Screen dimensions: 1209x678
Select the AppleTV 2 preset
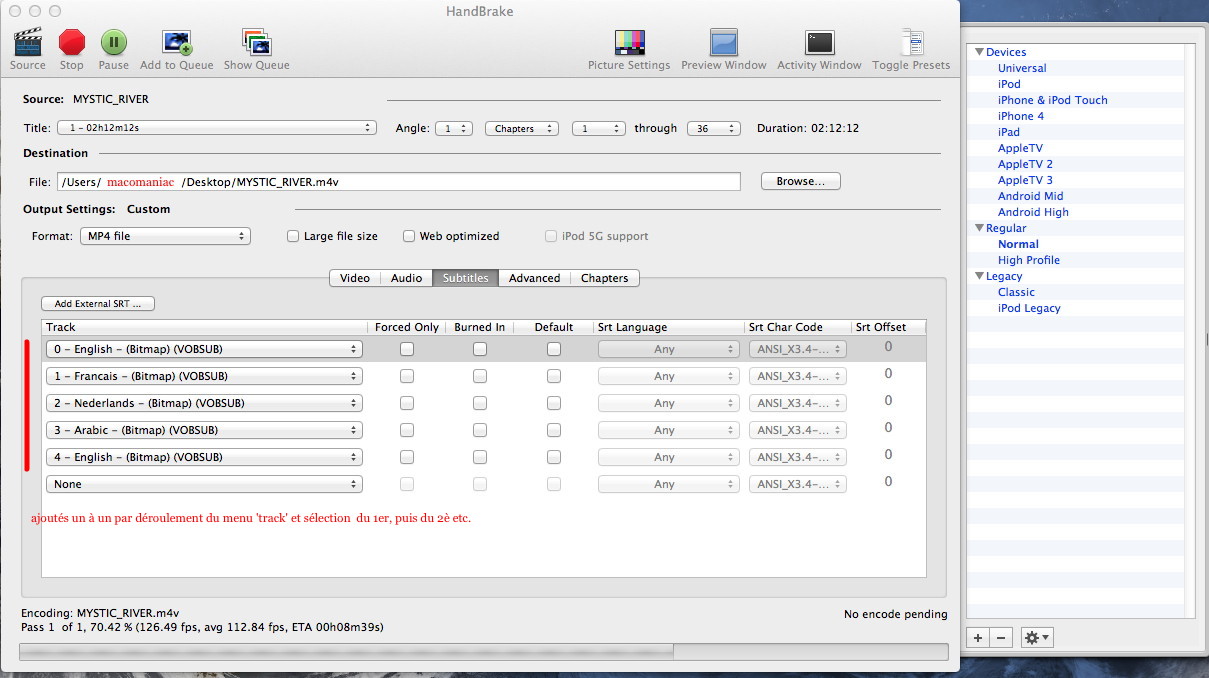pos(1025,164)
